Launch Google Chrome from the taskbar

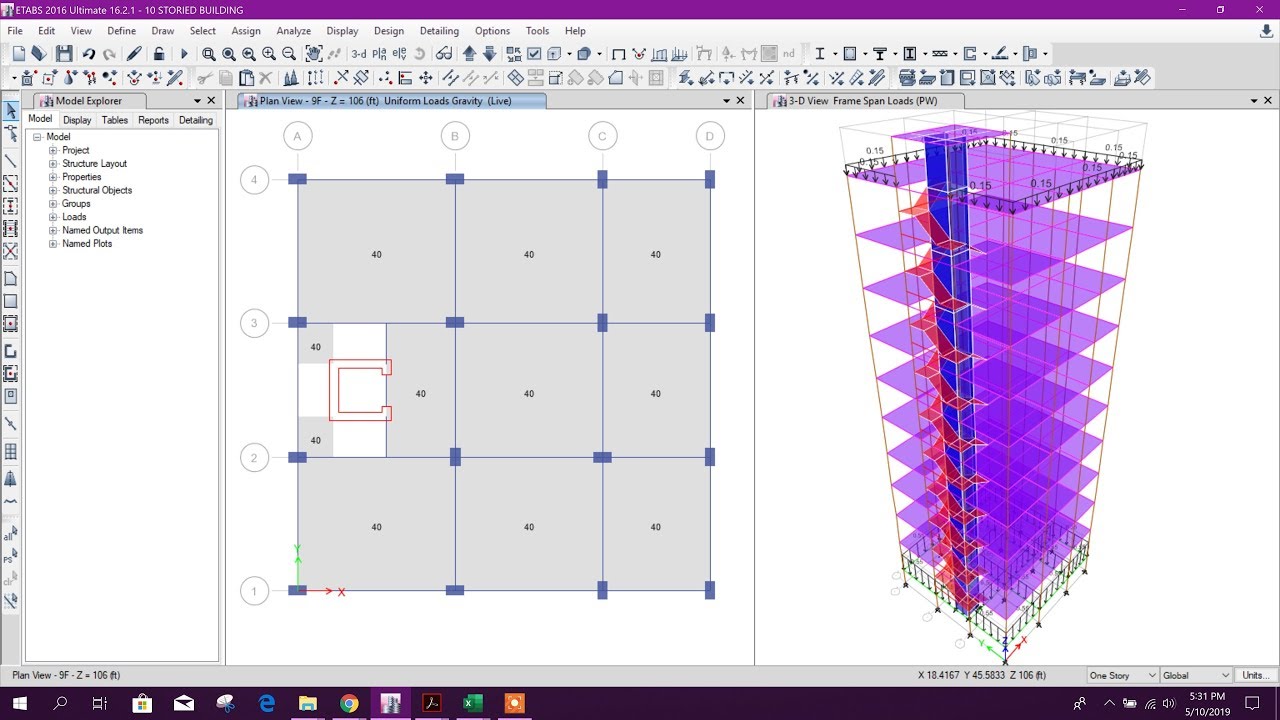tap(349, 705)
